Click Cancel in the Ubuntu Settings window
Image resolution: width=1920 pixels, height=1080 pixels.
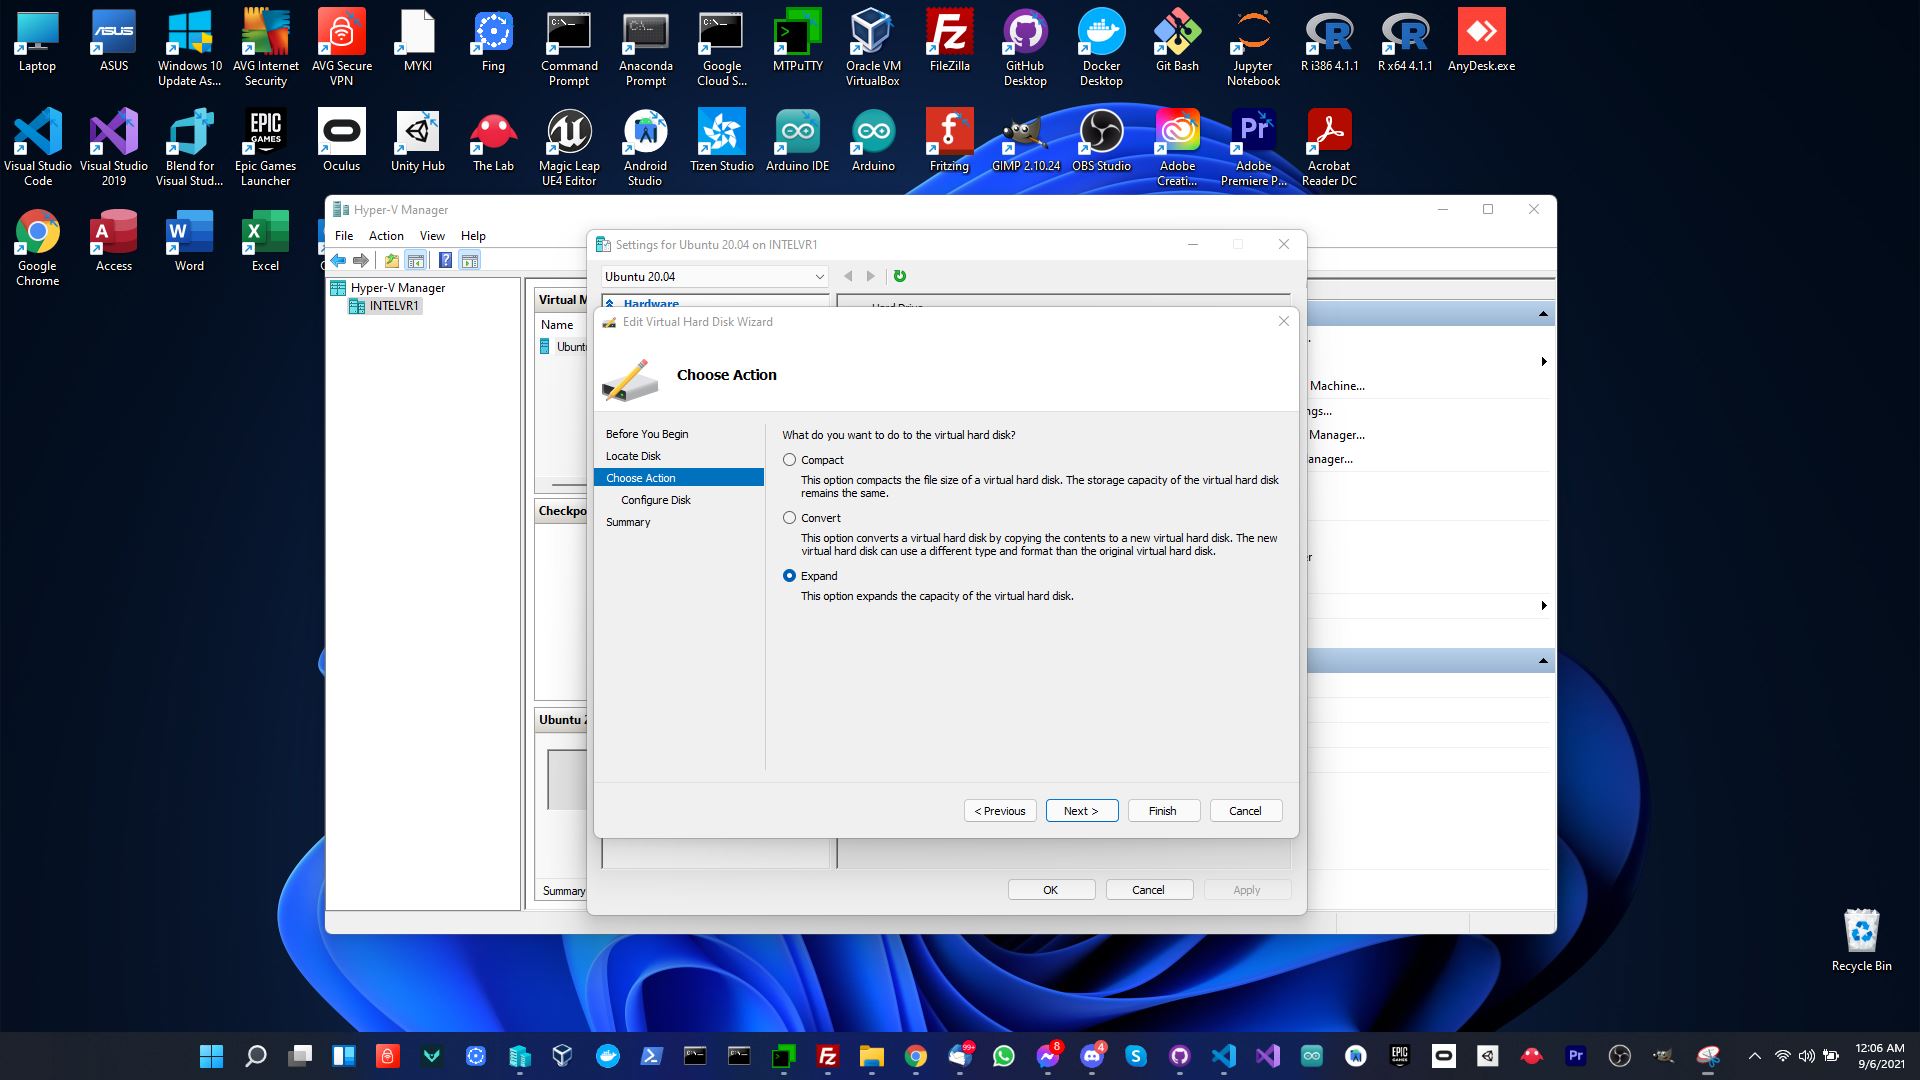pyautogui.click(x=1149, y=890)
